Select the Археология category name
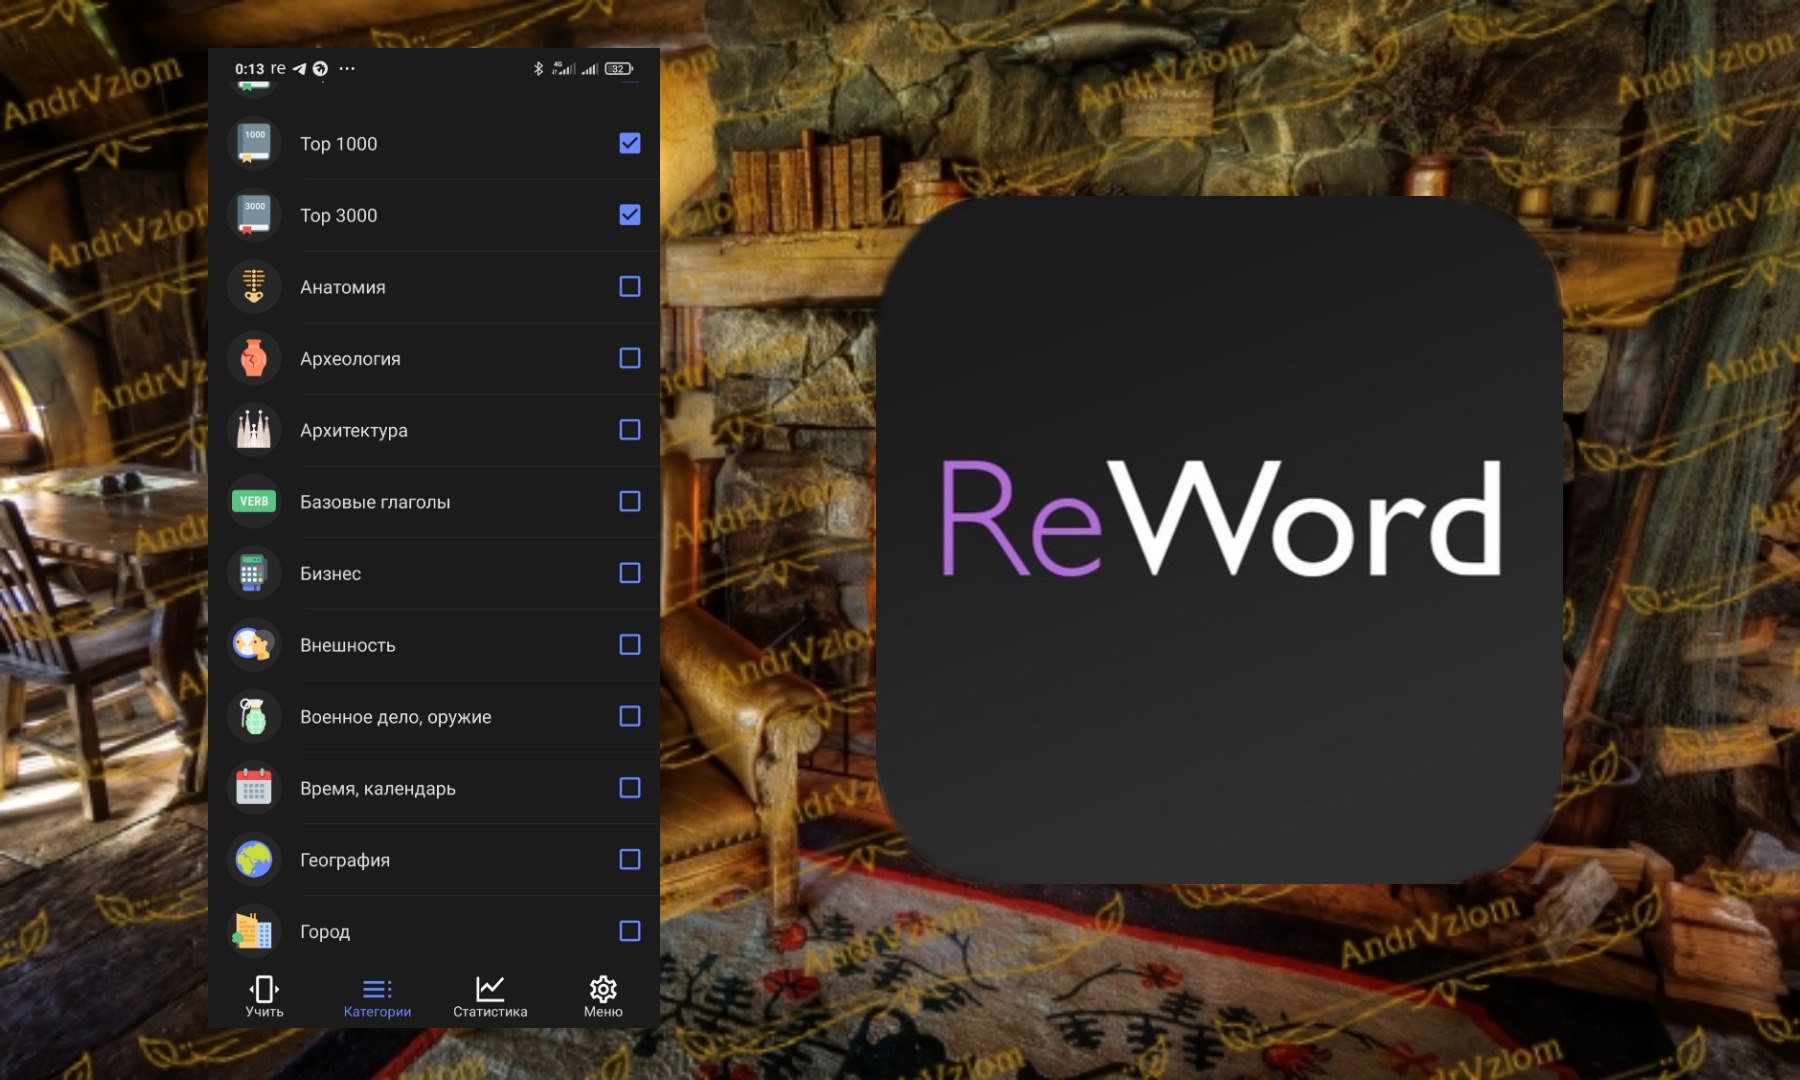 [350, 359]
